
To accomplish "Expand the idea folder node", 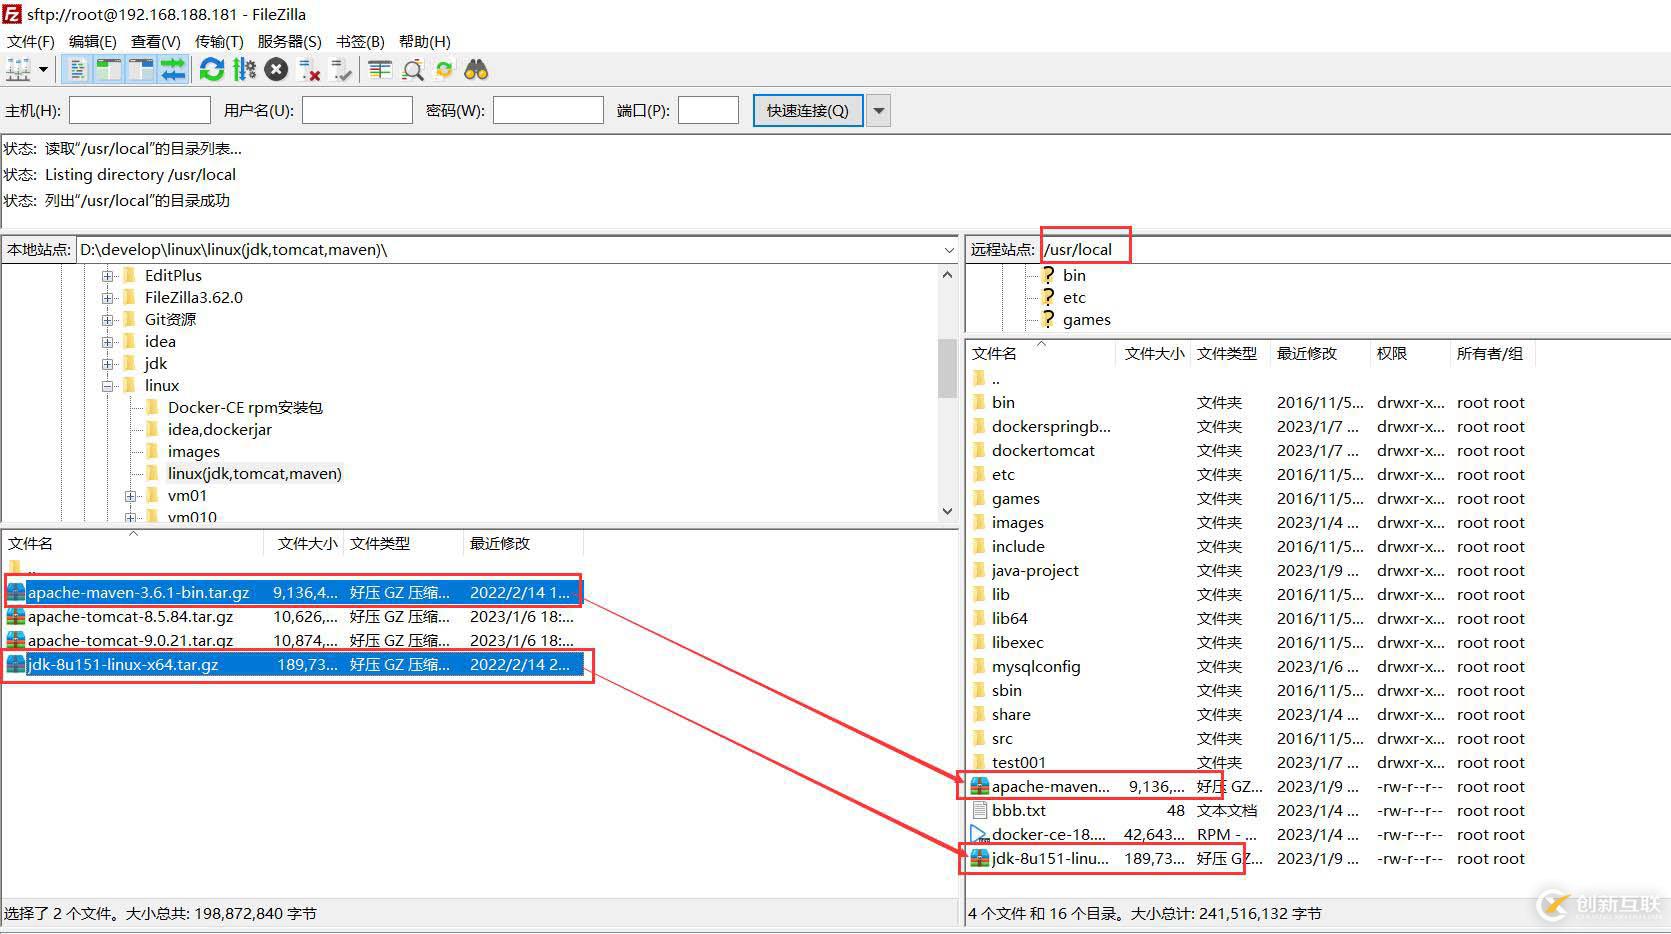I will coord(108,341).
